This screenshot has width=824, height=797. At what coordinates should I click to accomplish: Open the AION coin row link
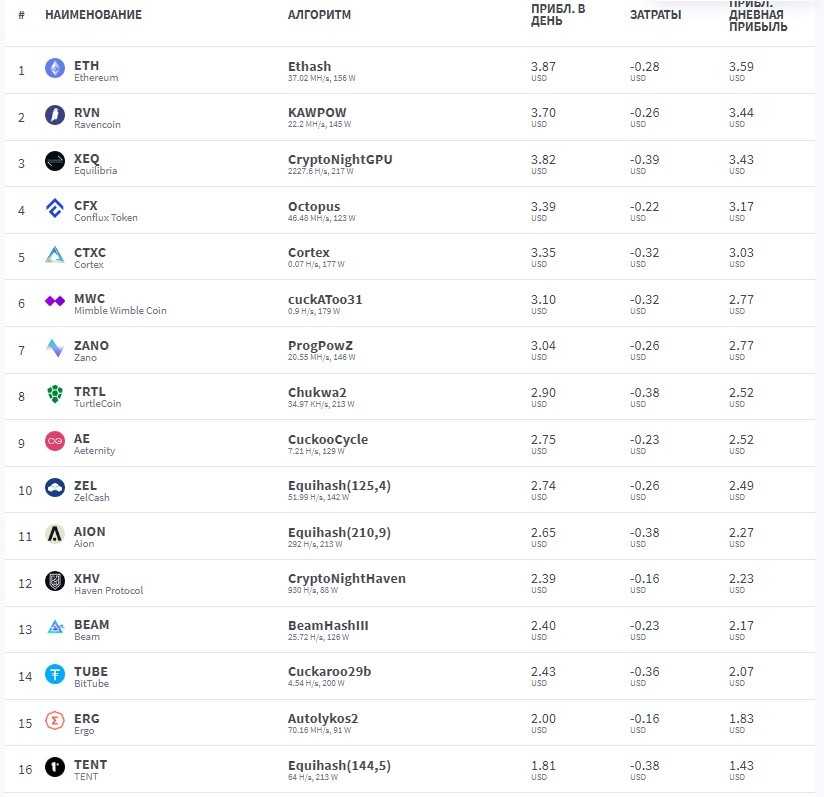[x=89, y=532]
